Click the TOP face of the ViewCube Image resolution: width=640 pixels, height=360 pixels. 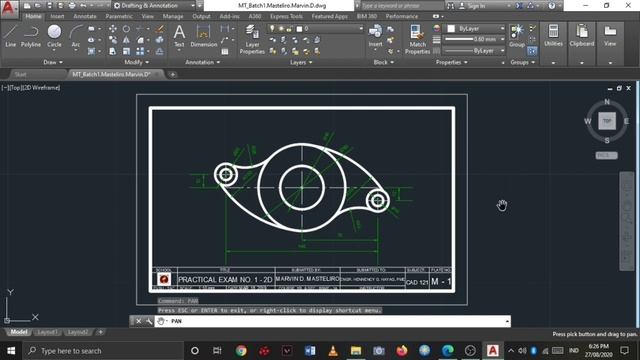[x=607, y=121]
